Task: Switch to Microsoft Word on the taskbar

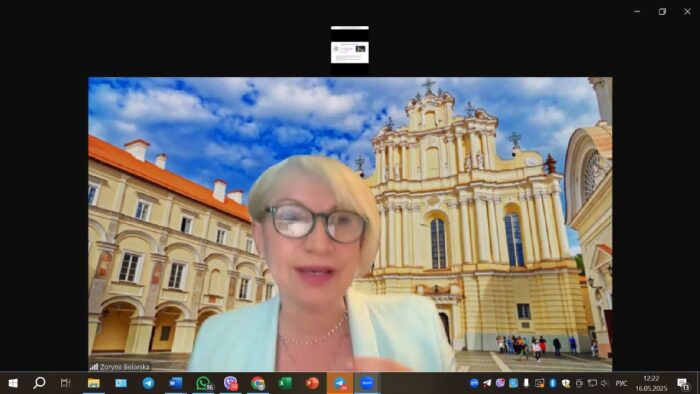Action: [x=176, y=383]
